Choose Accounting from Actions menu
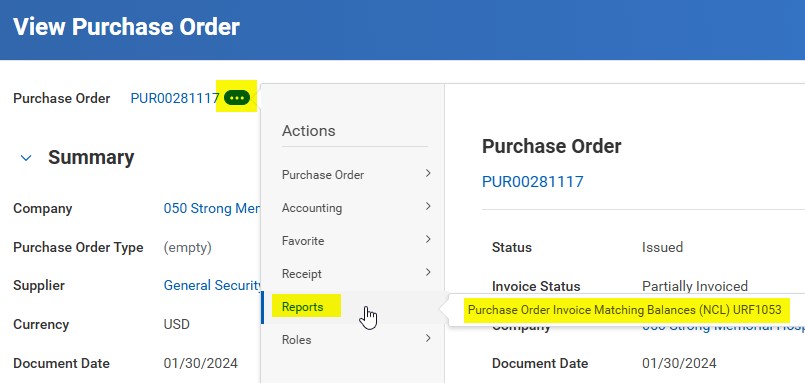This screenshot has width=805, height=383. coord(312,208)
